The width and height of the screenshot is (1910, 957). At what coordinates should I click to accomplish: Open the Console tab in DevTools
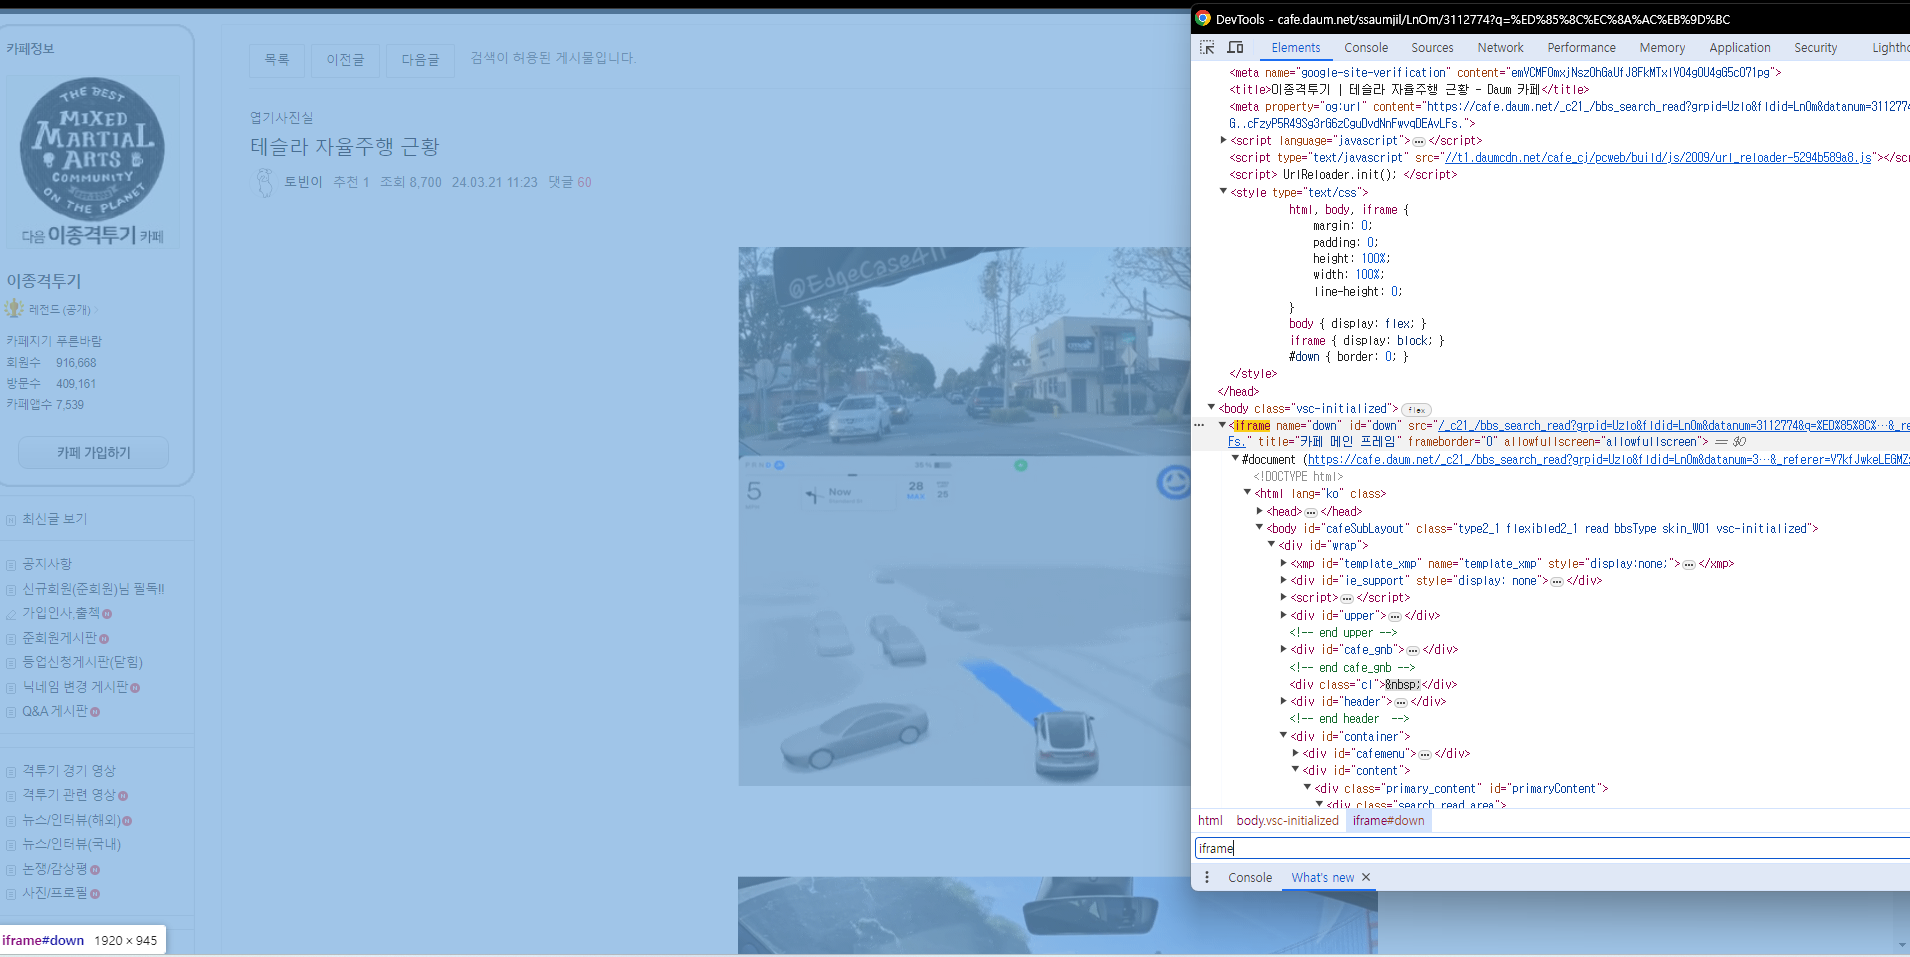1366,47
